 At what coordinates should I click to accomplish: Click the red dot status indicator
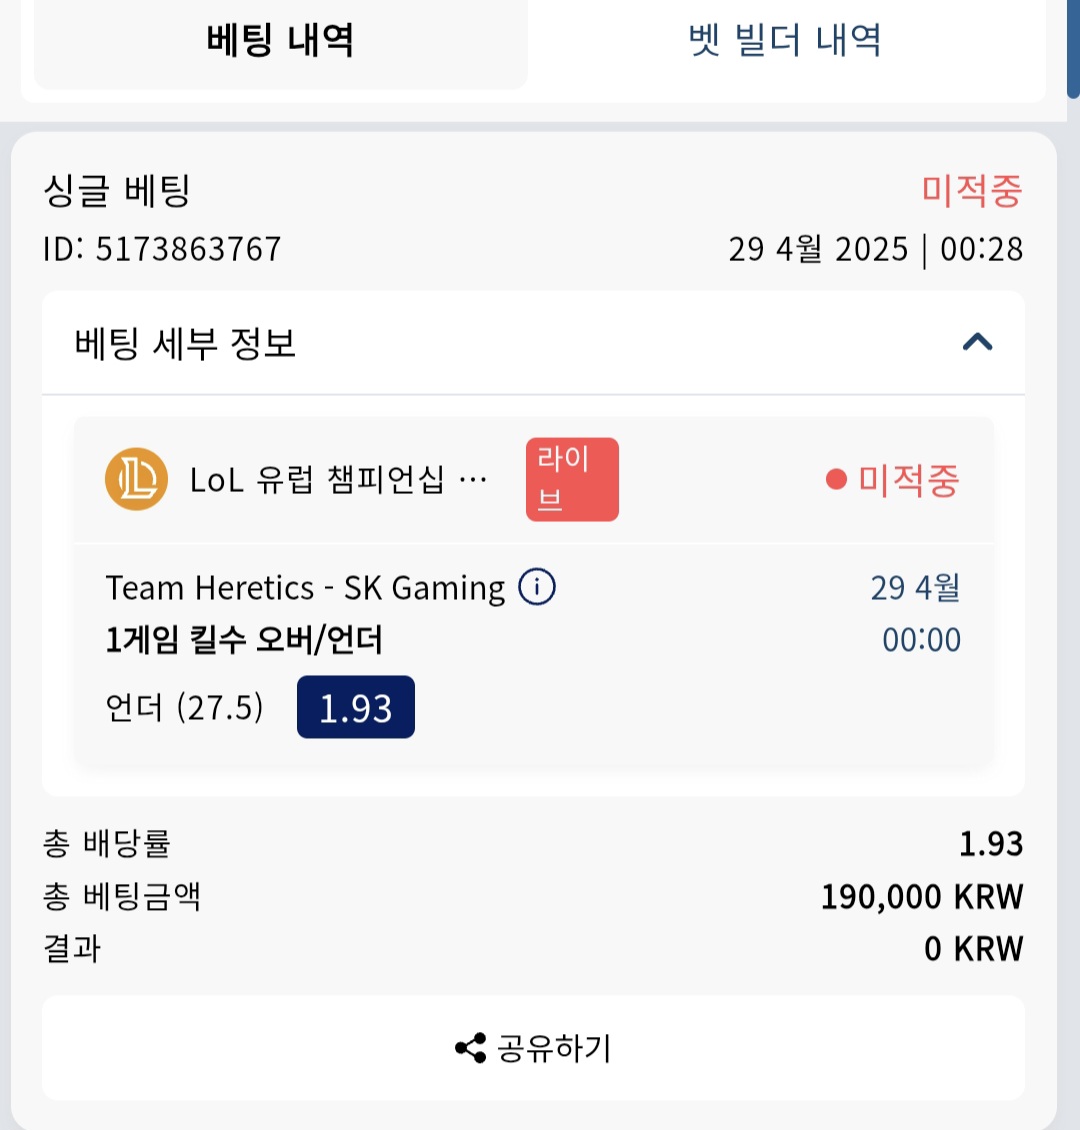point(836,479)
